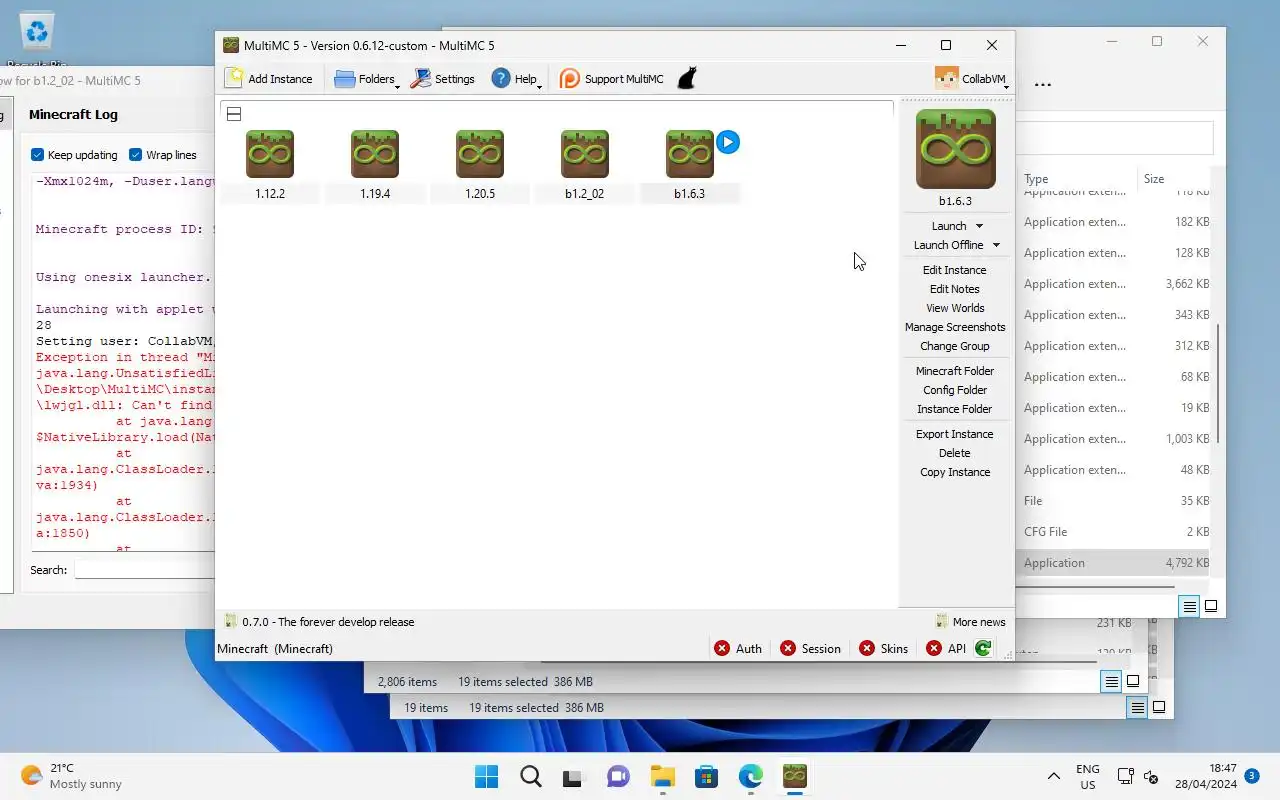Click View Worlds

(x=955, y=308)
